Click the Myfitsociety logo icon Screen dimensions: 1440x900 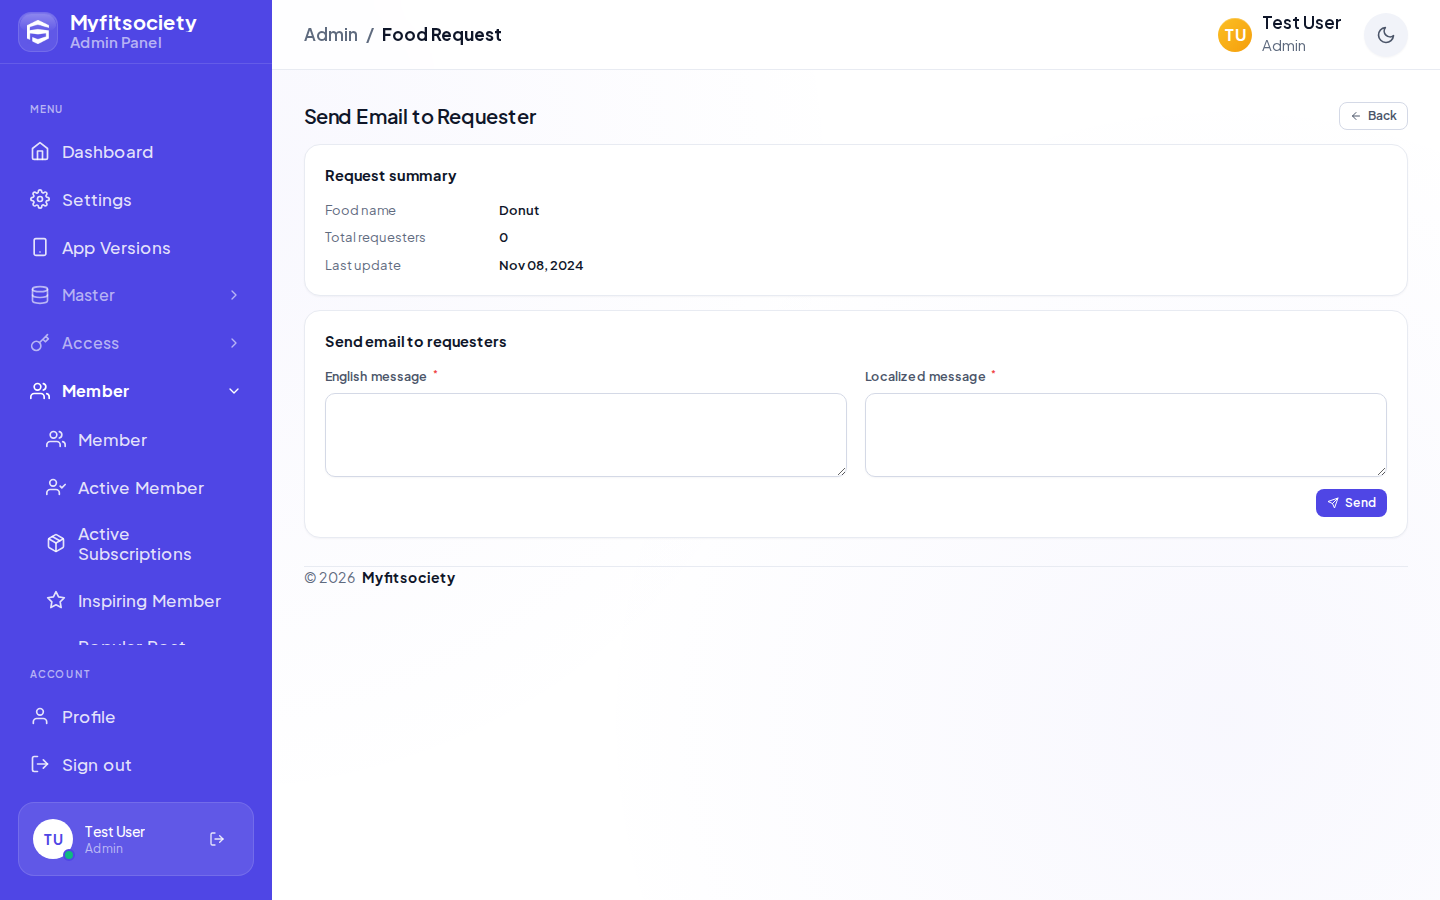coord(38,32)
